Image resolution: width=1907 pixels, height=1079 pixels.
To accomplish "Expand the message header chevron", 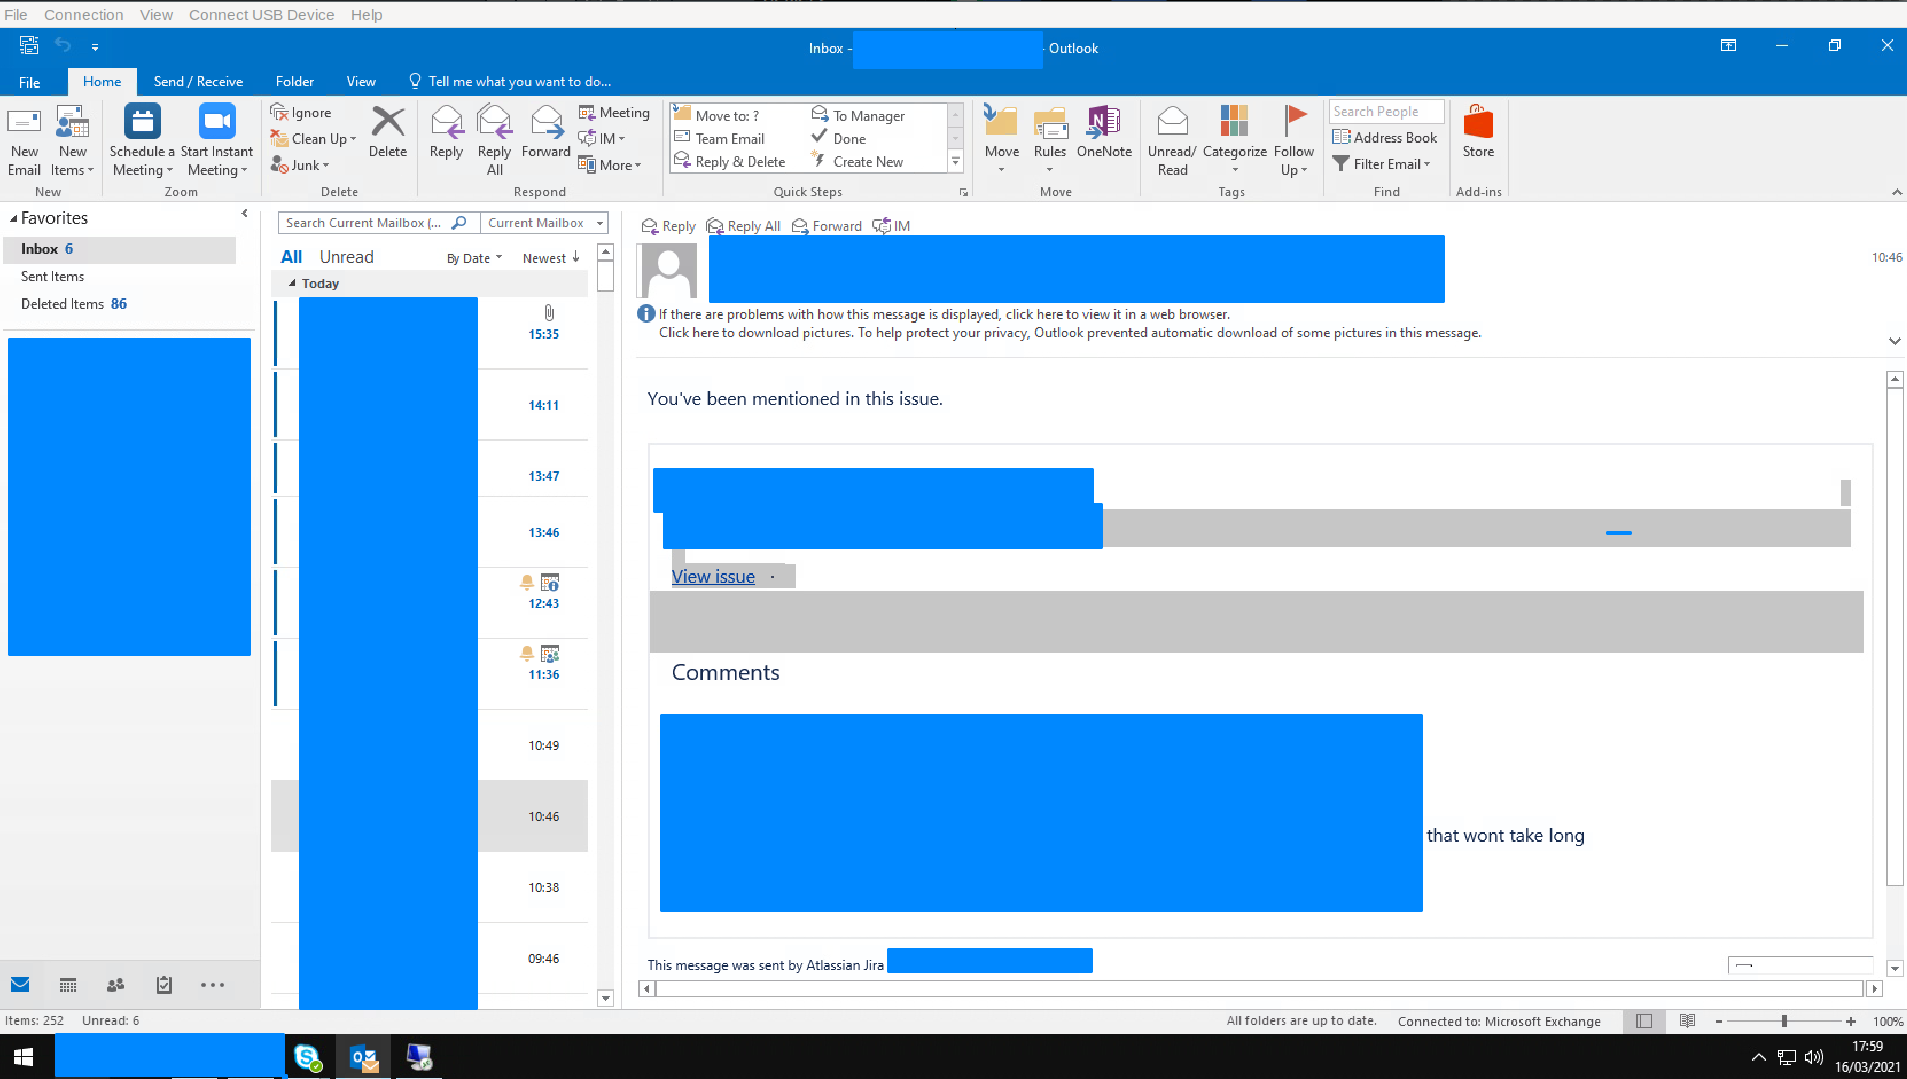I will pos(1894,341).
